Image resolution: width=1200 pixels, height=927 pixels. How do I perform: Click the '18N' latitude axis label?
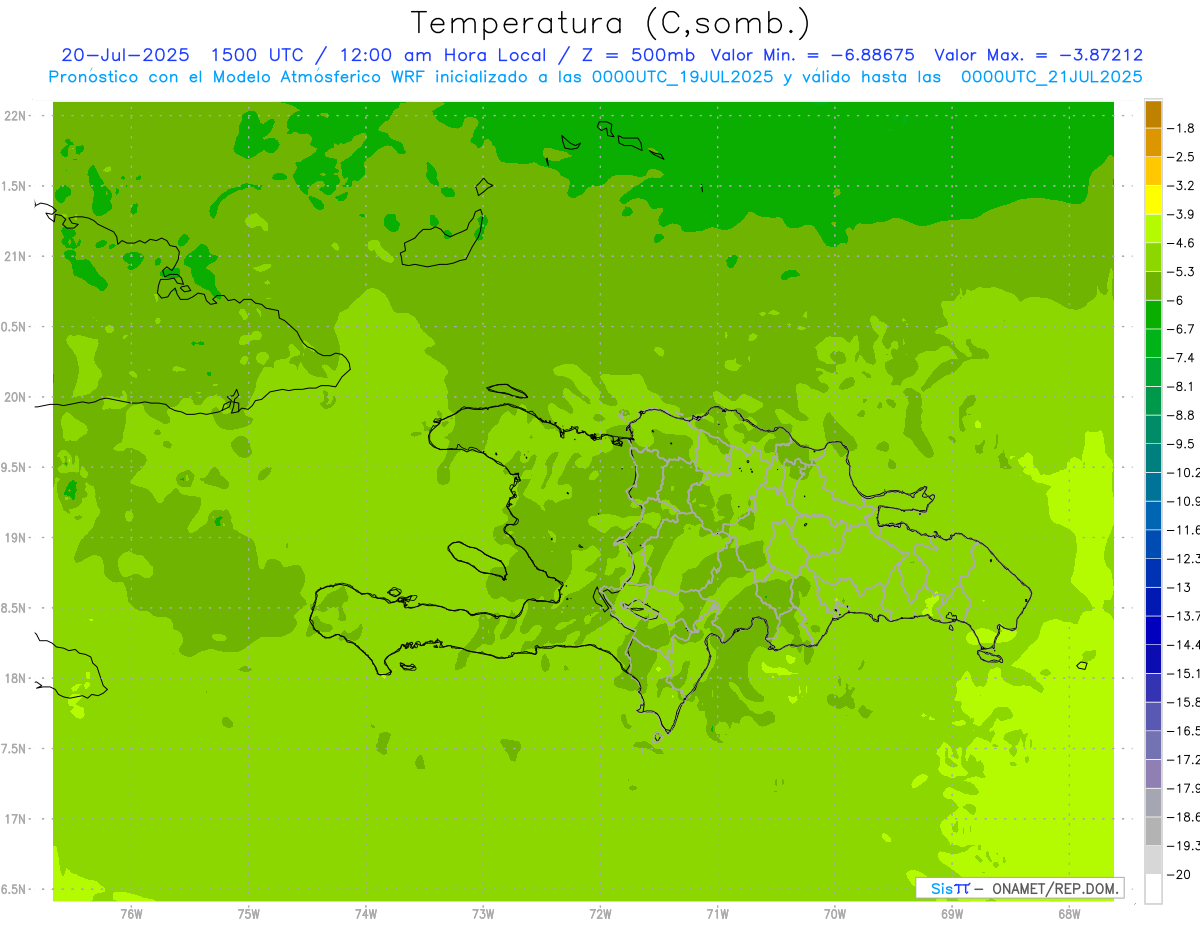point(15,679)
